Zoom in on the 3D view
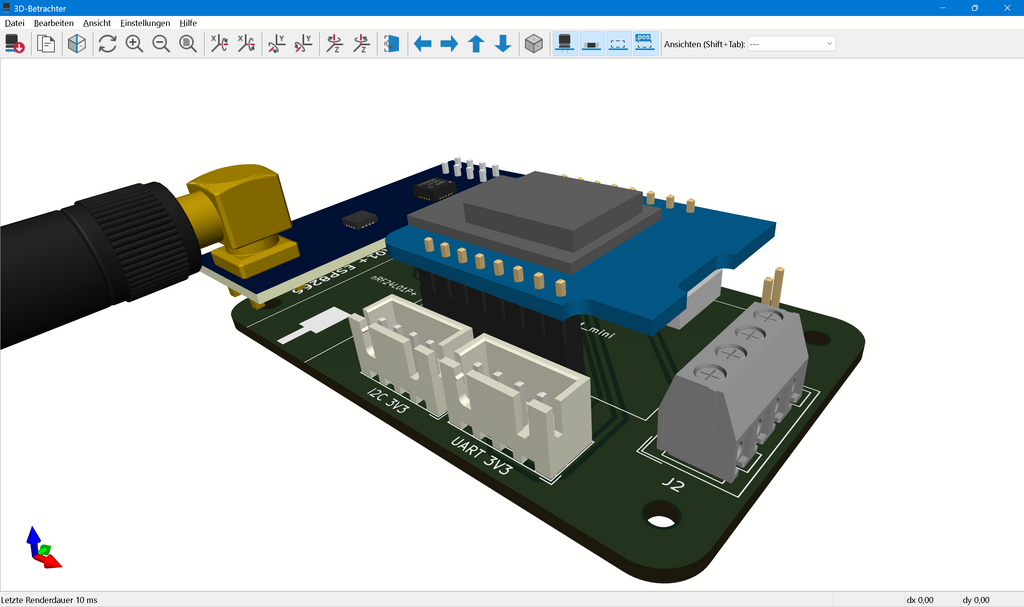The width and height of the screenshot is (1024, 607). click(134, 44)
